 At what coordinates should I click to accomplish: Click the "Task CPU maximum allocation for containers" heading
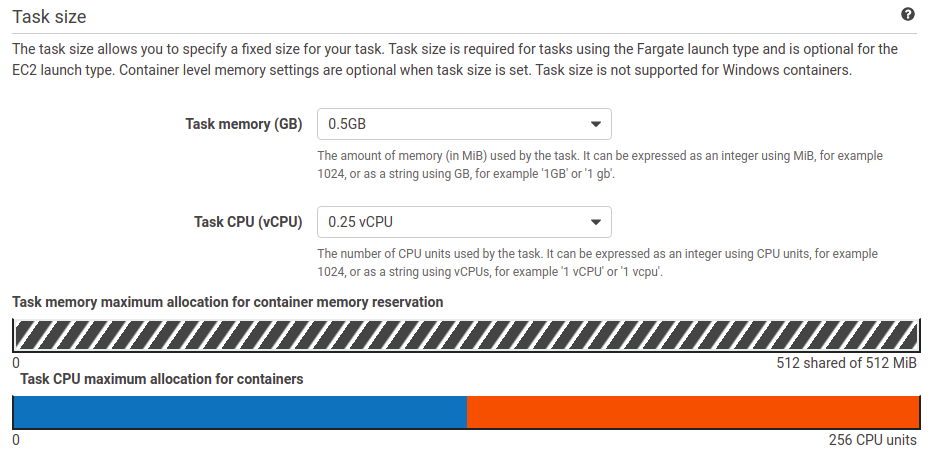(162, 379)
